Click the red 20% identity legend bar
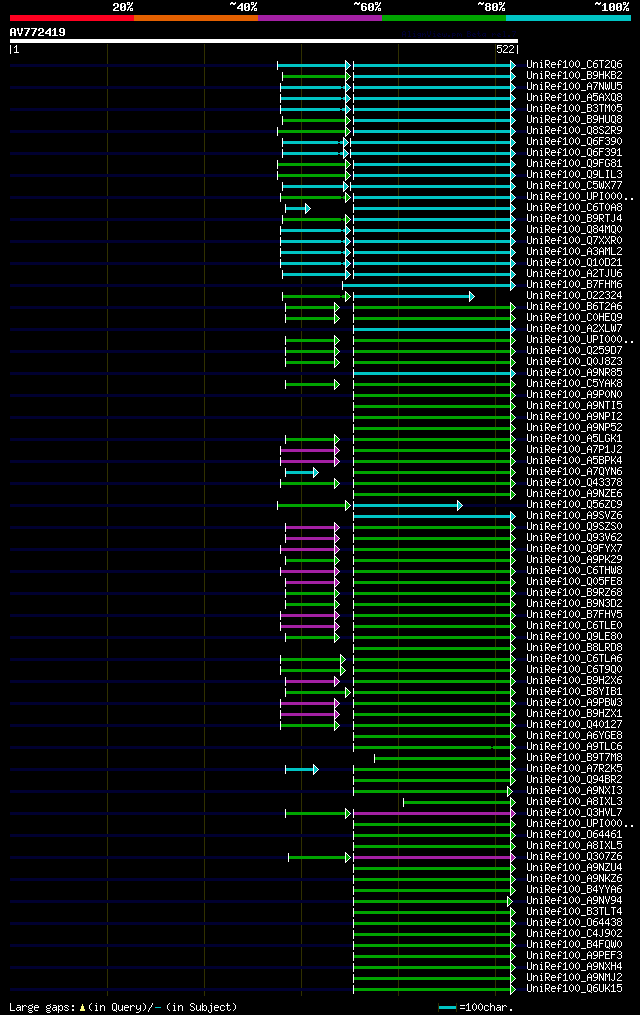The image size is (640, 1015). [72, 18]
